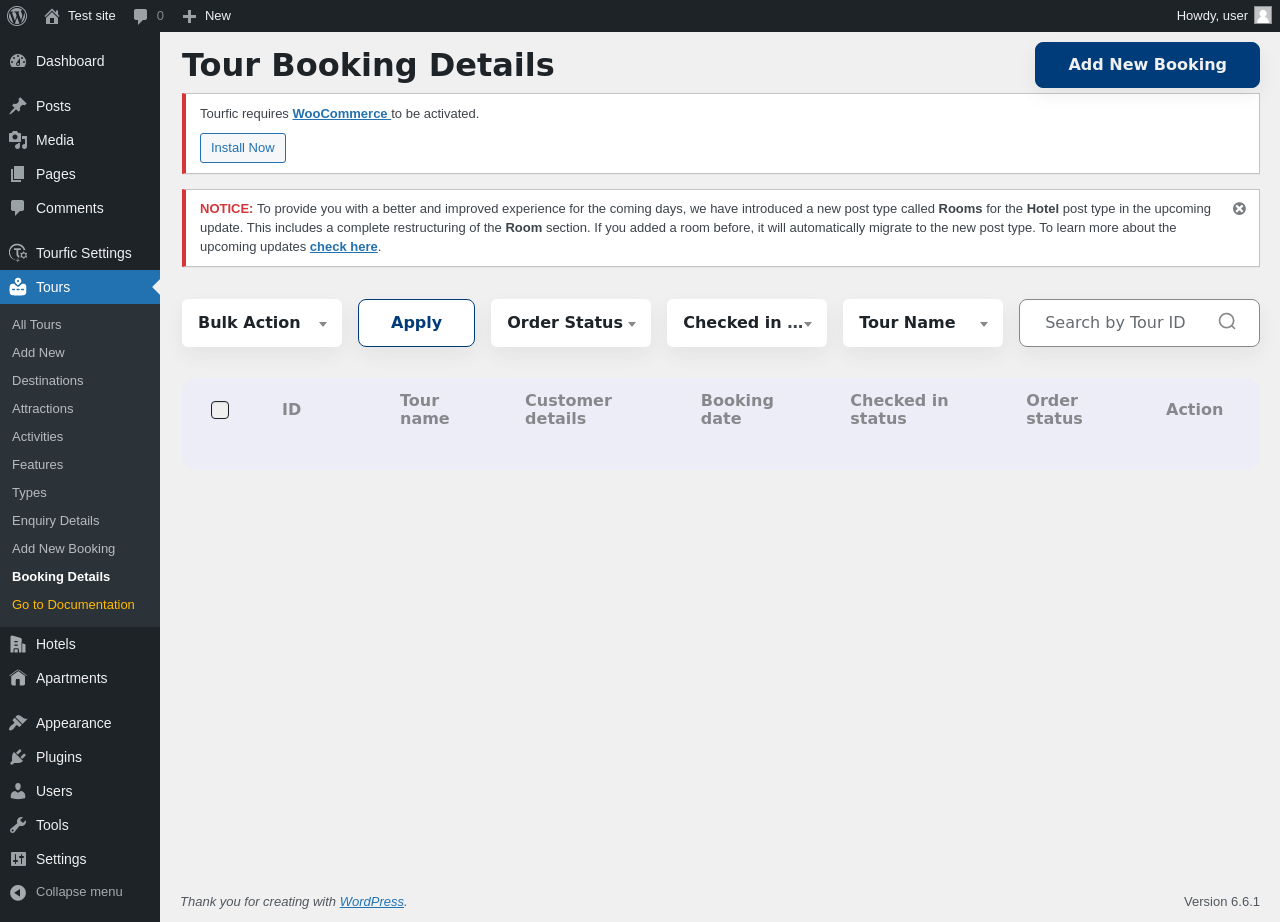Click the WordPress logo icon
1280x922 pixels.
click(17, 16)
